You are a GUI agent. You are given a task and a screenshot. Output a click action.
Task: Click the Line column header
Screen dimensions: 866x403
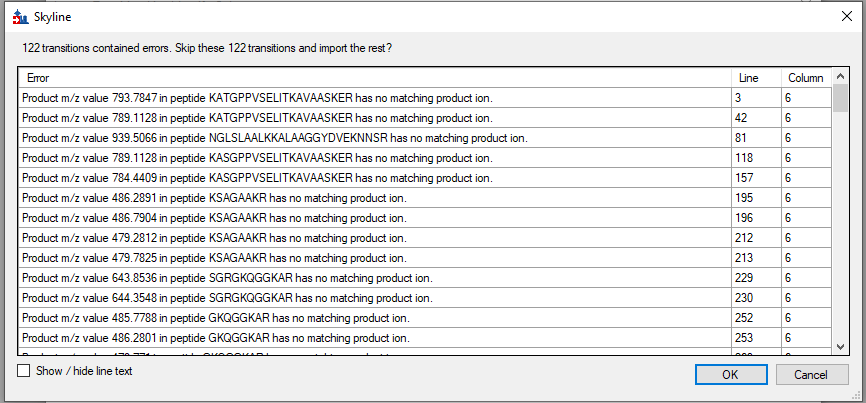tap(756, 77)
